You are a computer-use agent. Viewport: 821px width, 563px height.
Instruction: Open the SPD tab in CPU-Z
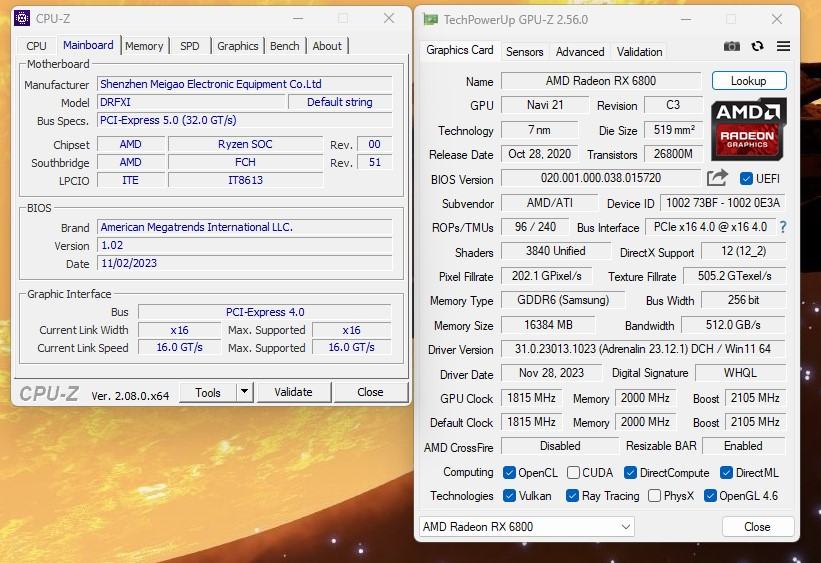(x=190, y=46)
